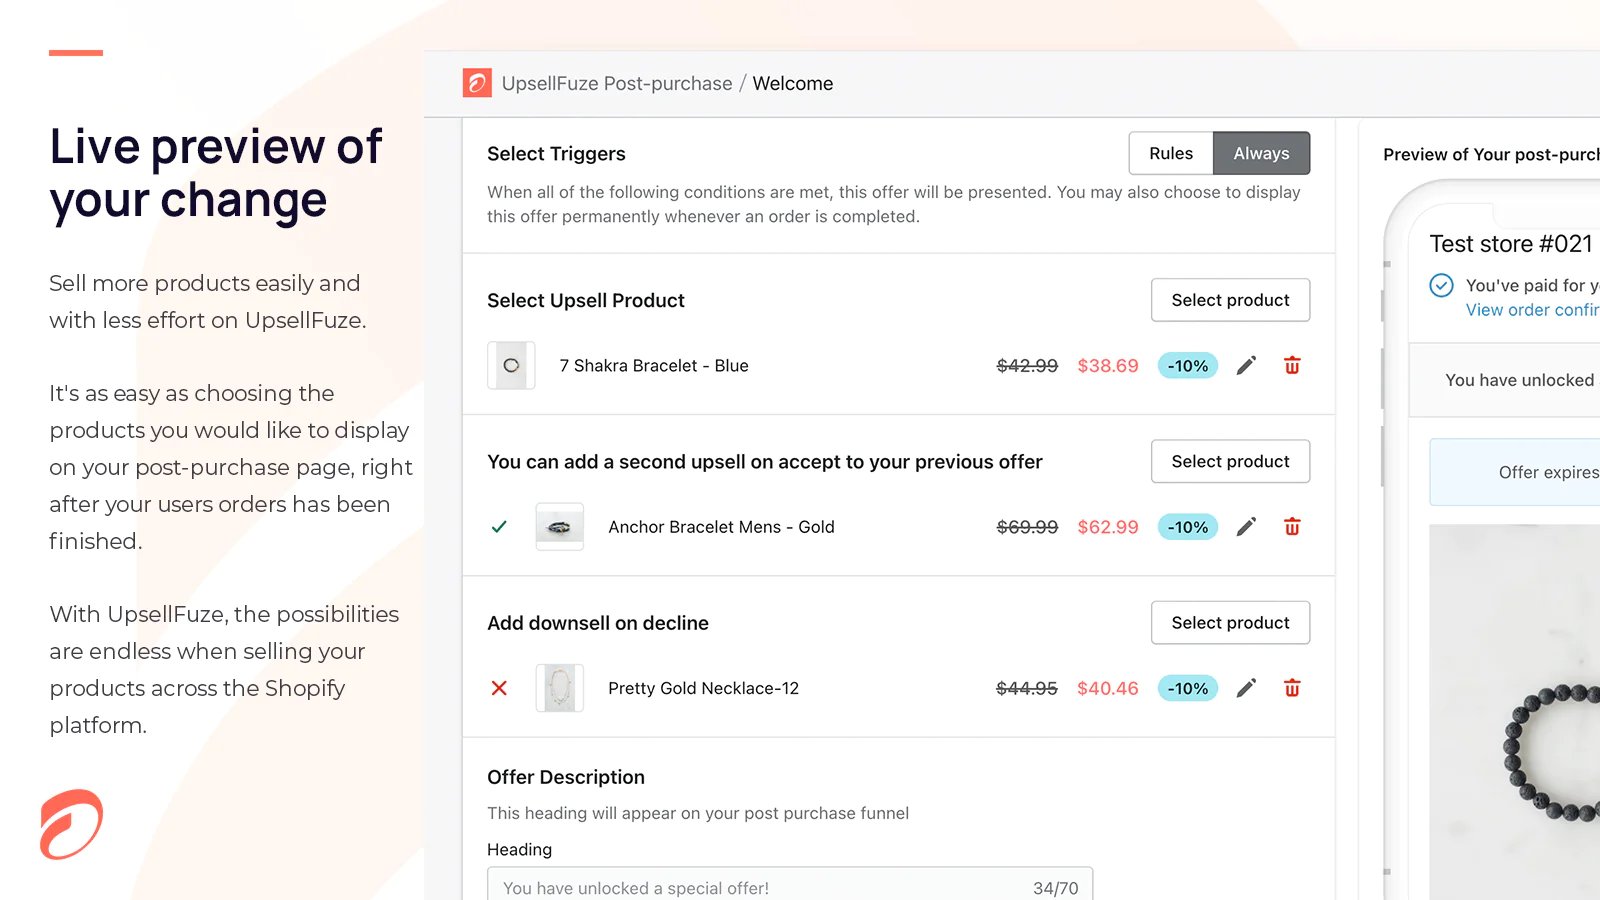Click the $40.46 discounted price

click(x=1108, y=688)
